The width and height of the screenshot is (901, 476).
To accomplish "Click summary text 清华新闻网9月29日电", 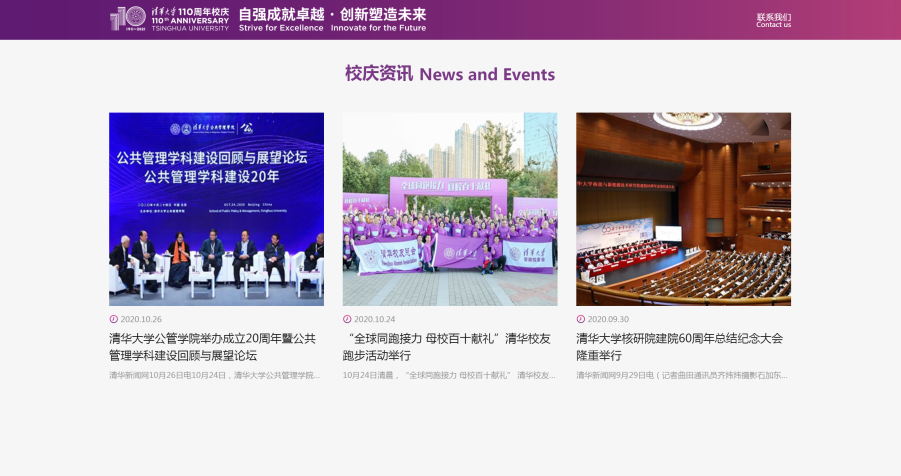I will [x=682, y=375].
